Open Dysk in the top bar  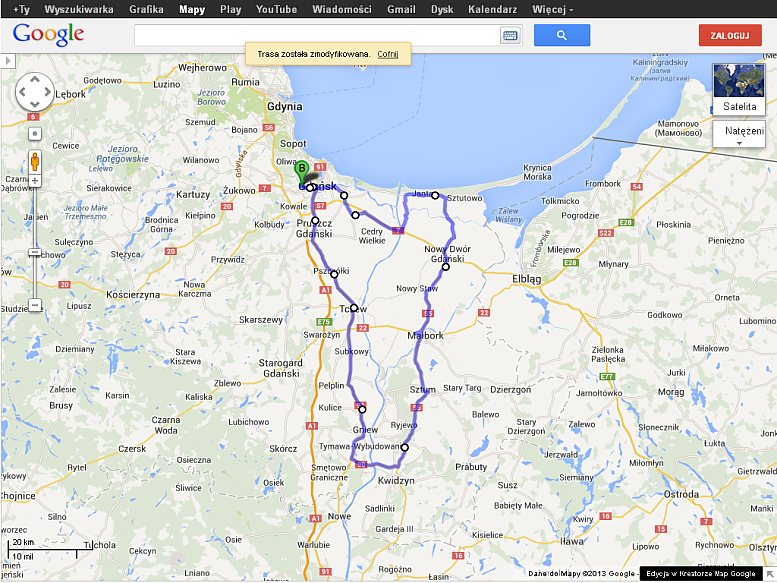[442, 9]
